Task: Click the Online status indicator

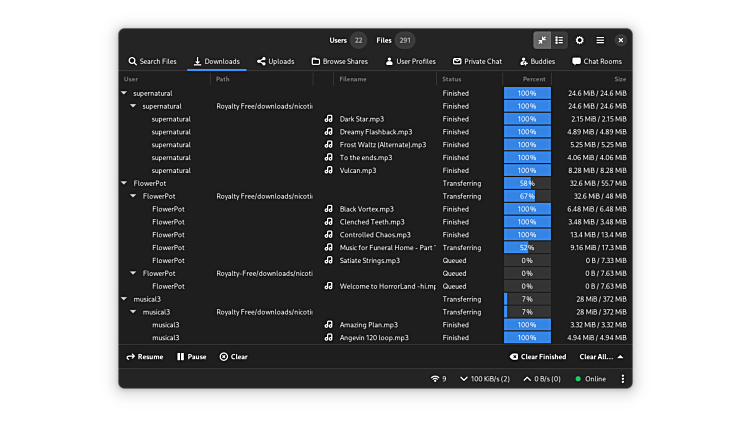Action: click(x=589, y=379)
